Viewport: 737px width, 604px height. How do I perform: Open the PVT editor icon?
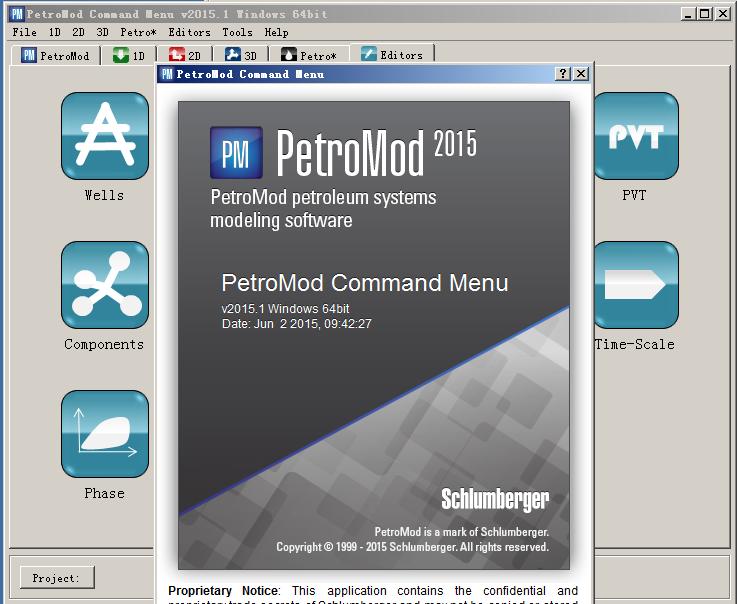636,136
